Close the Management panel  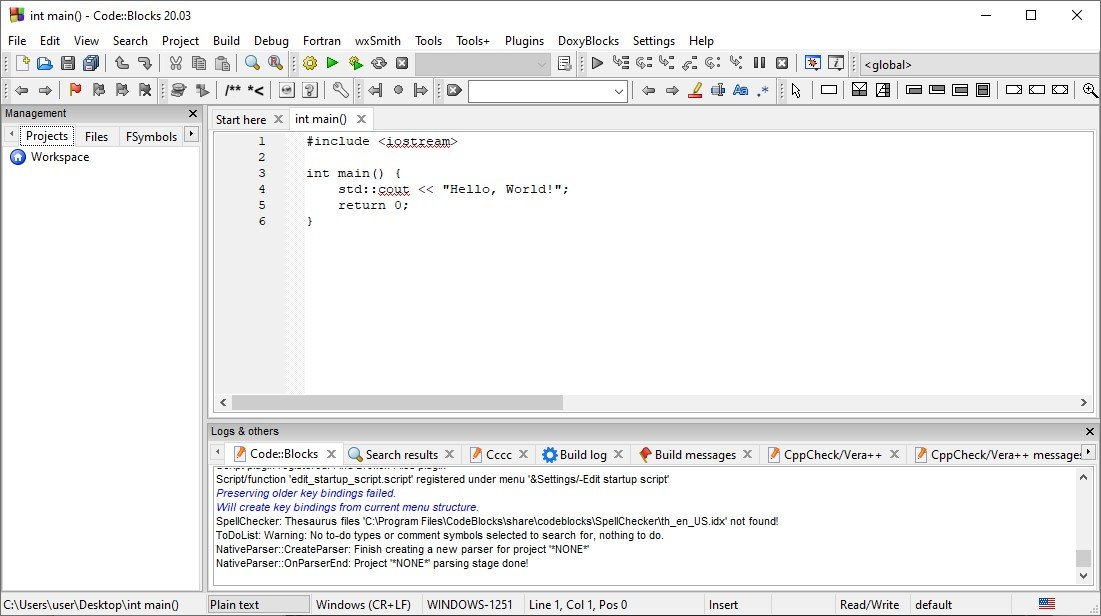coord(193,113)
